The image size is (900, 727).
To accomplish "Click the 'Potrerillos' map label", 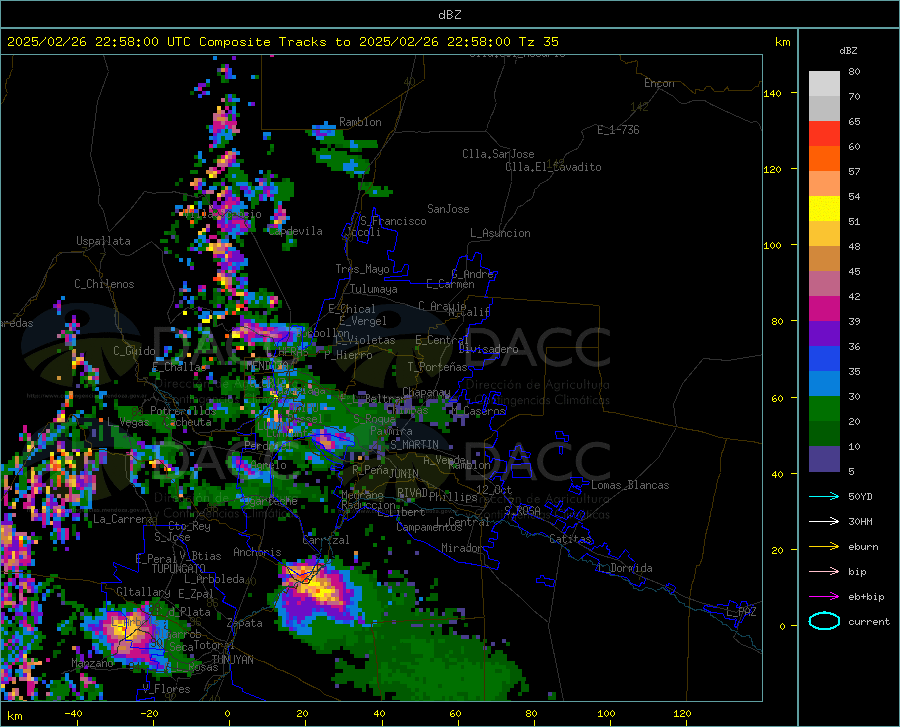I will pos(183,411).
